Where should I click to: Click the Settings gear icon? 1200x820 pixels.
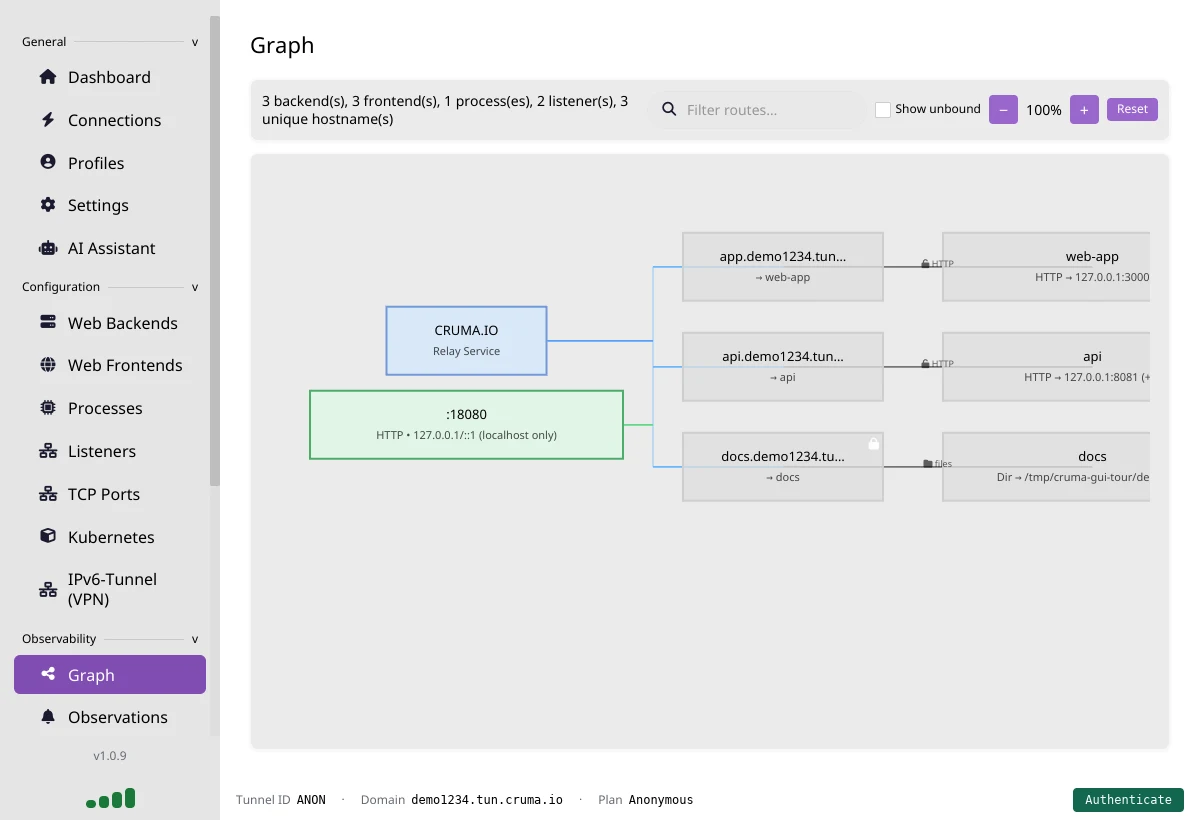pos(48,205)
